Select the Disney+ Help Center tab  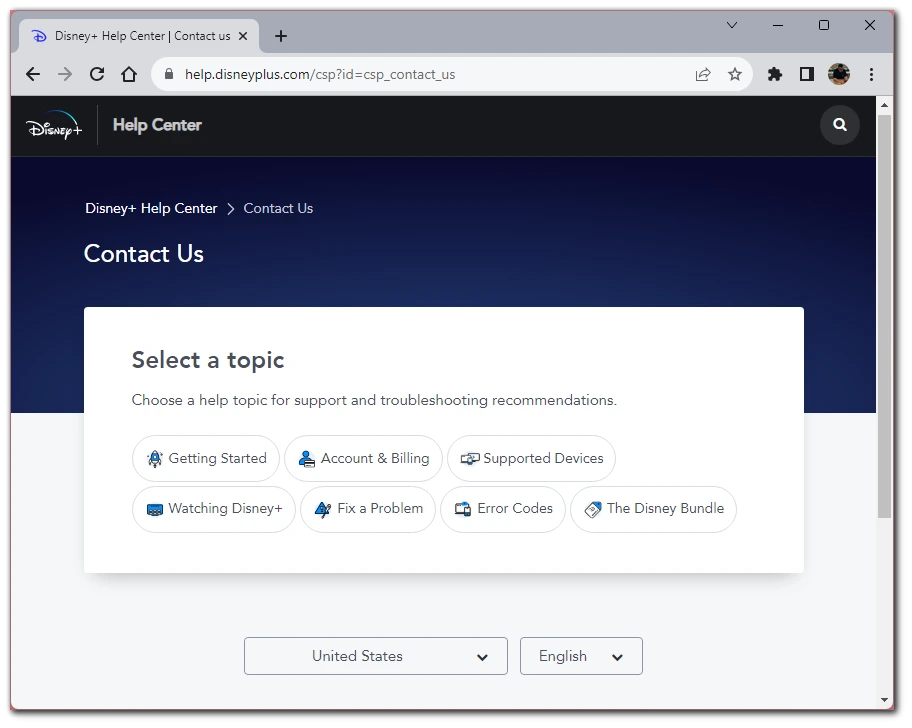[139, 36]
